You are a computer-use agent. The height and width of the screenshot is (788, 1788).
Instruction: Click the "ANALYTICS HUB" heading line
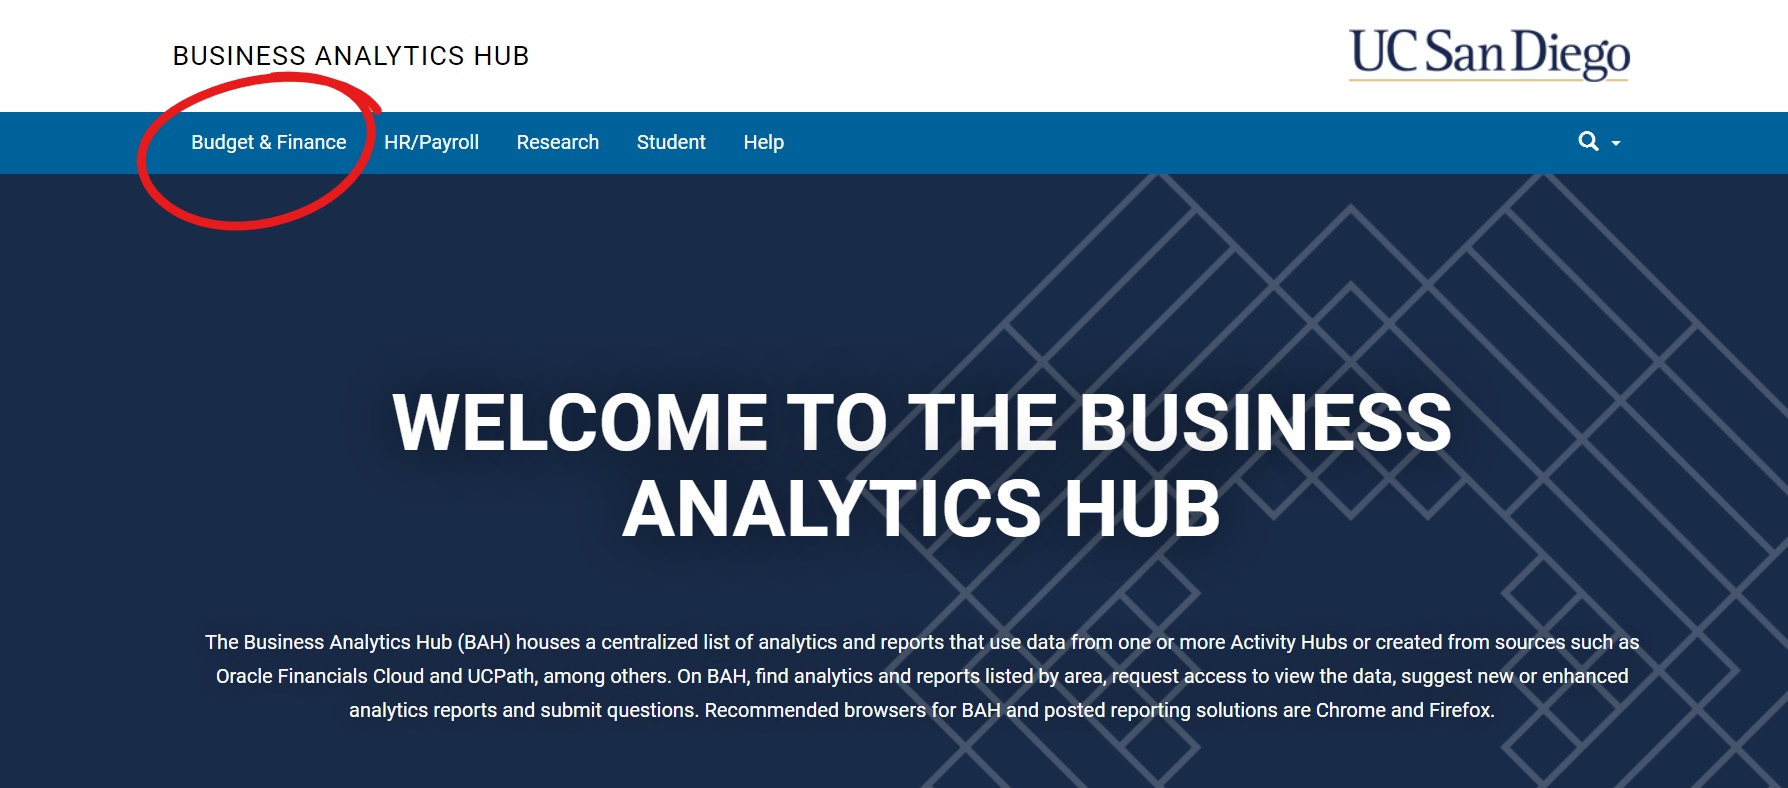click(x=921, y=509)
